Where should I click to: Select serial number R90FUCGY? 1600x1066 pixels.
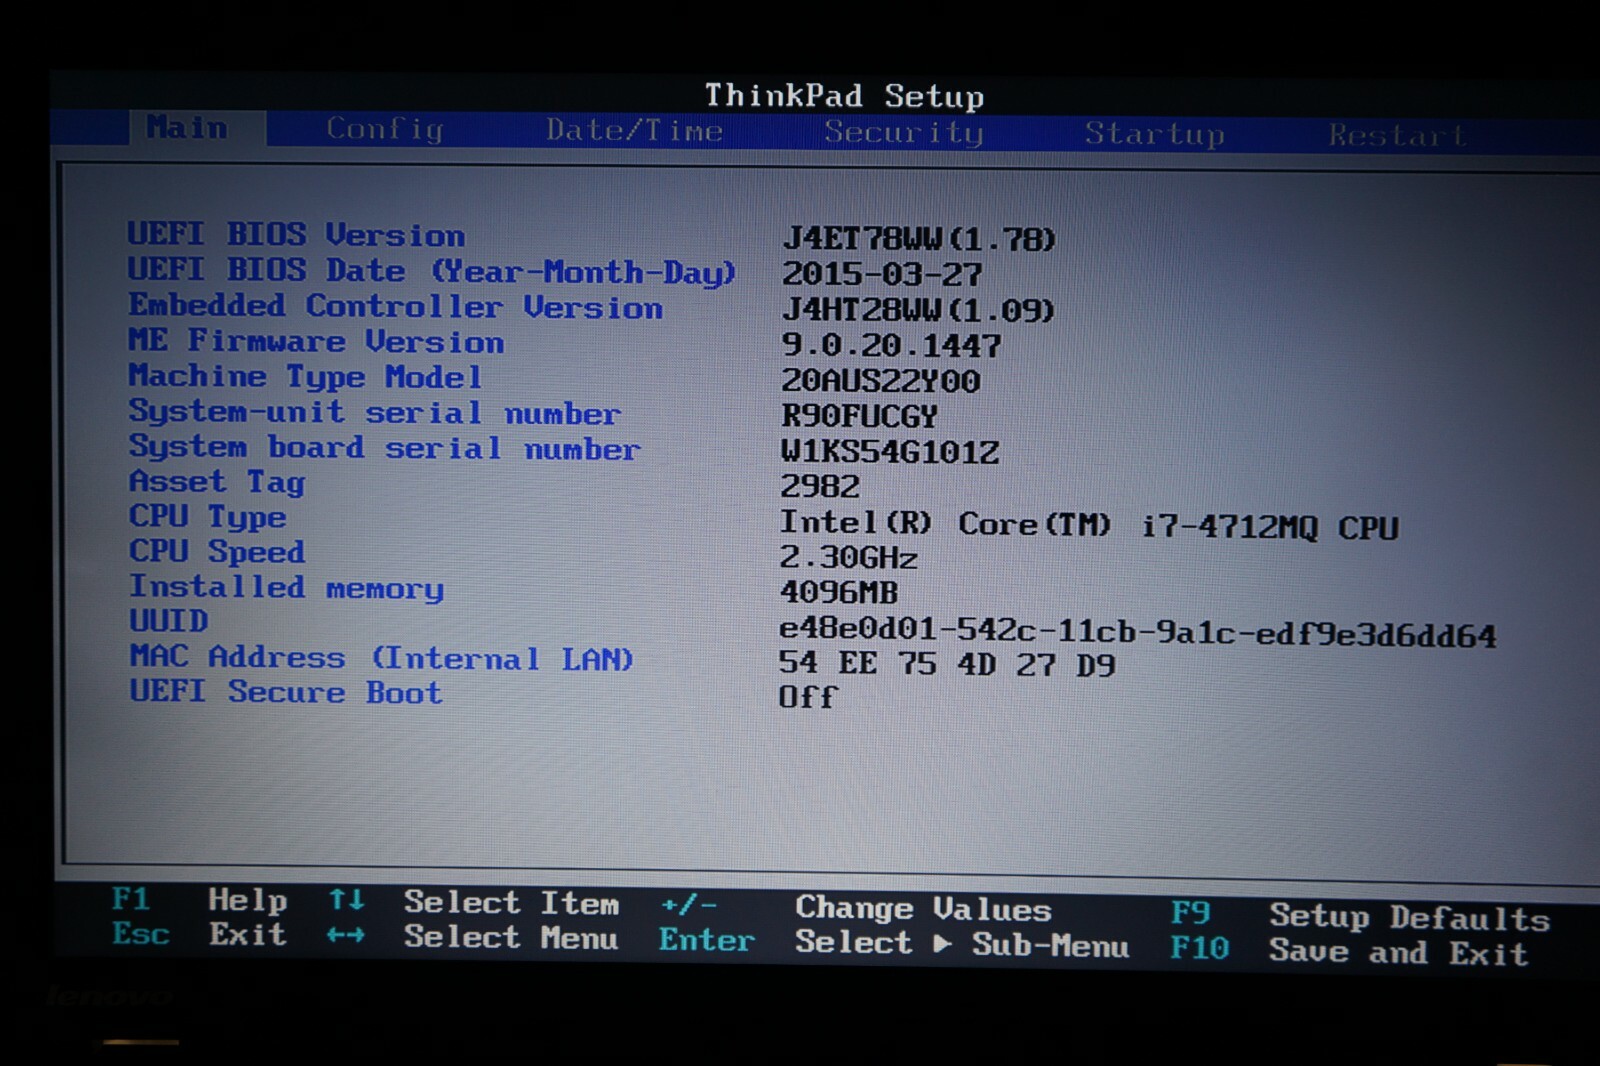click(x=860, y=416)
